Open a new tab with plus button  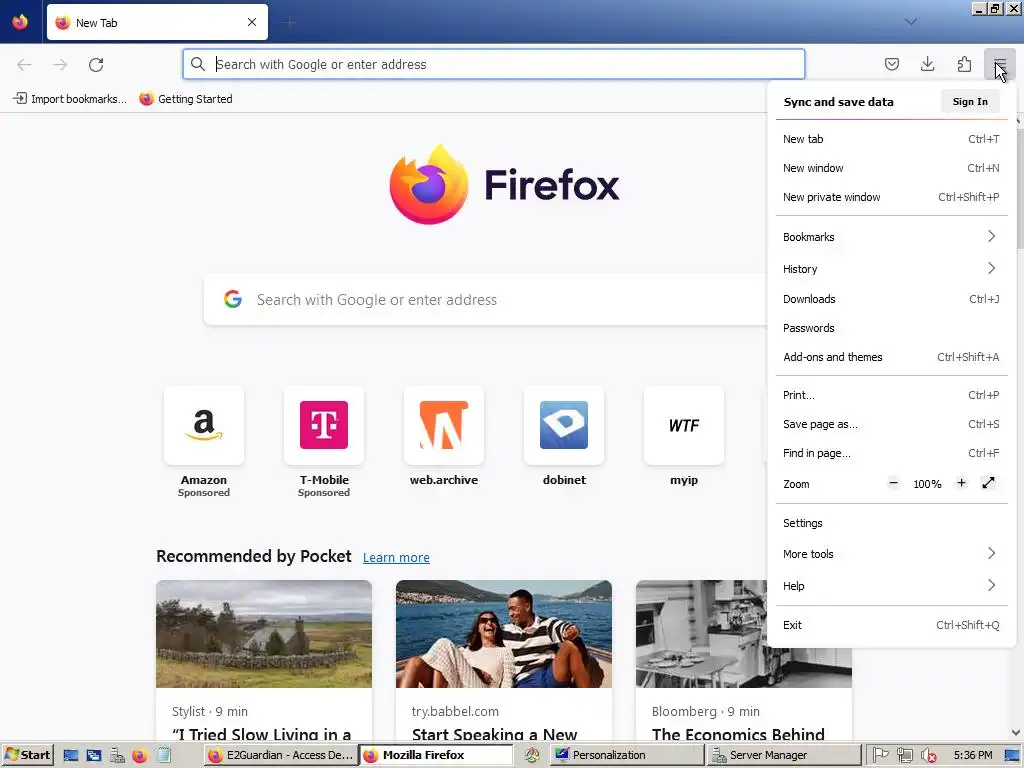point(289,23)
